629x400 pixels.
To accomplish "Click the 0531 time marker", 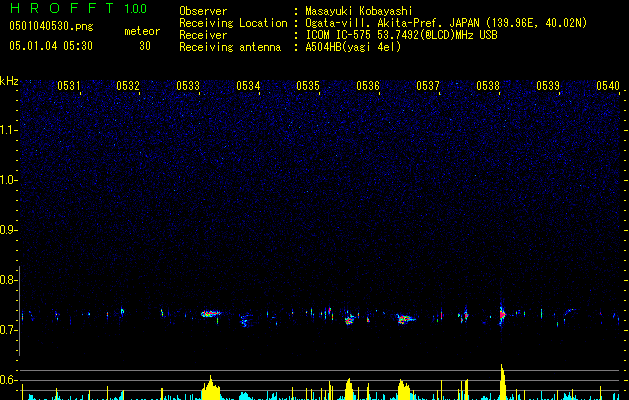I will coord(69,86).
